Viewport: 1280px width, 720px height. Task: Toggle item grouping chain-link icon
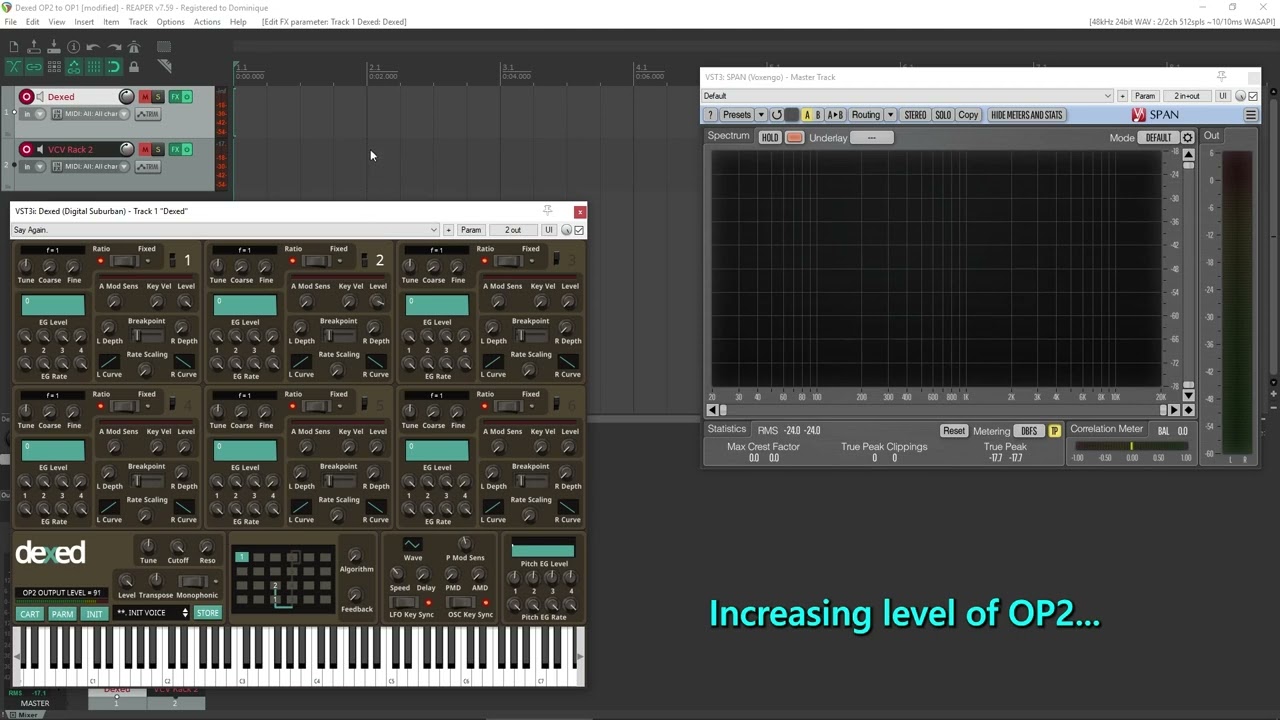click(33, 67)
